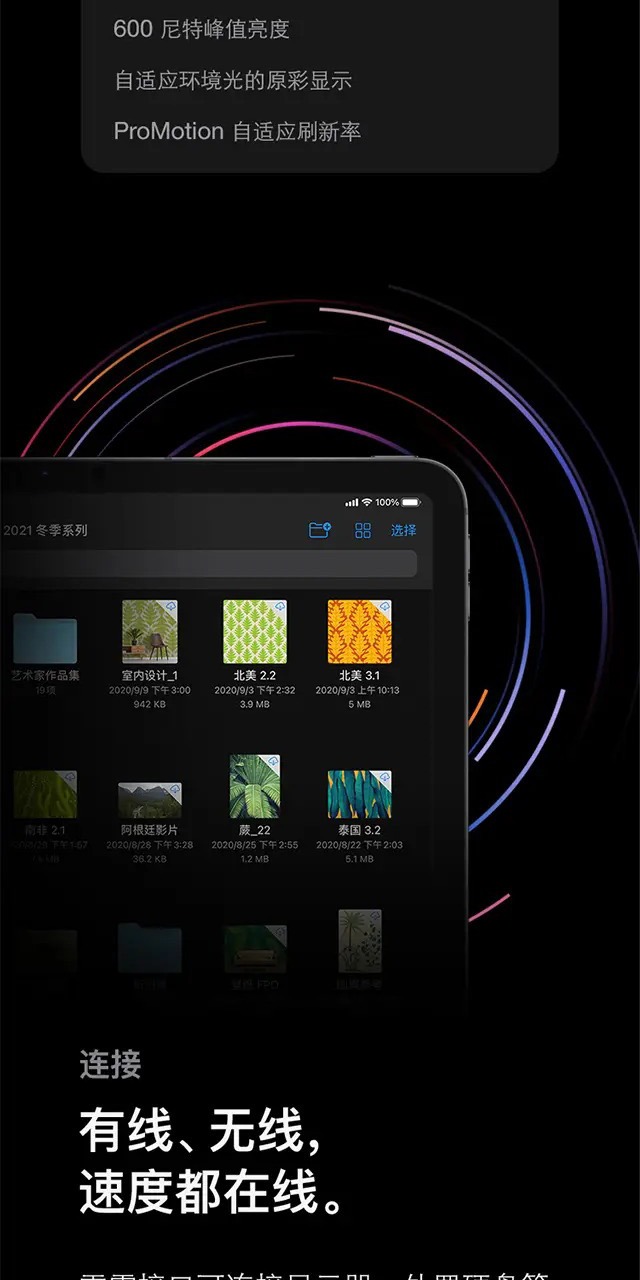
Task: Click the cellular signal bars icon
Action: click(351, 502)
